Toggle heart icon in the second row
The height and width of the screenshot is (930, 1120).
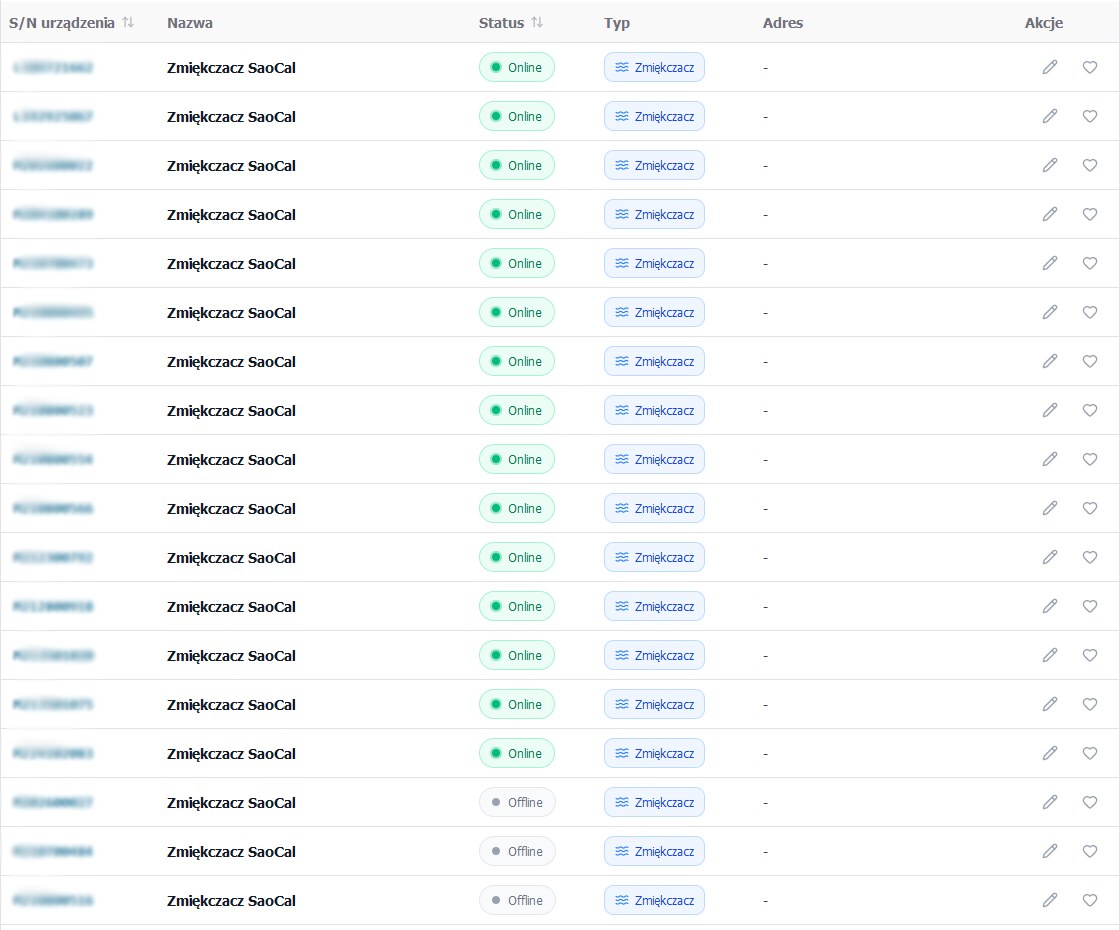coord(1090,116)
